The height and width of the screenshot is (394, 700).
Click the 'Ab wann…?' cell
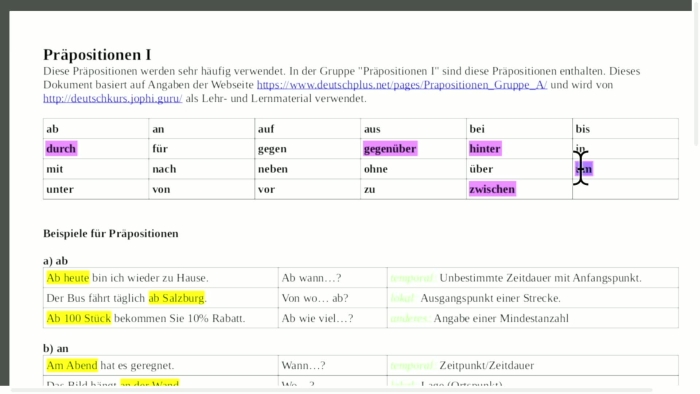tap(333, 278)
